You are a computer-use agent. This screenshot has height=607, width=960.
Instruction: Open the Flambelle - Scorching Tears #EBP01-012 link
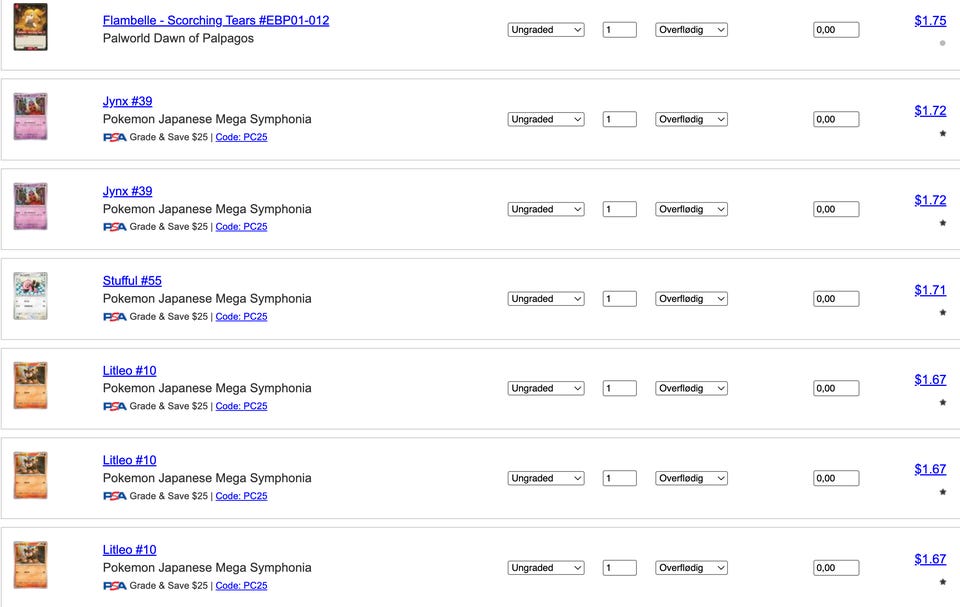(216, 20)
